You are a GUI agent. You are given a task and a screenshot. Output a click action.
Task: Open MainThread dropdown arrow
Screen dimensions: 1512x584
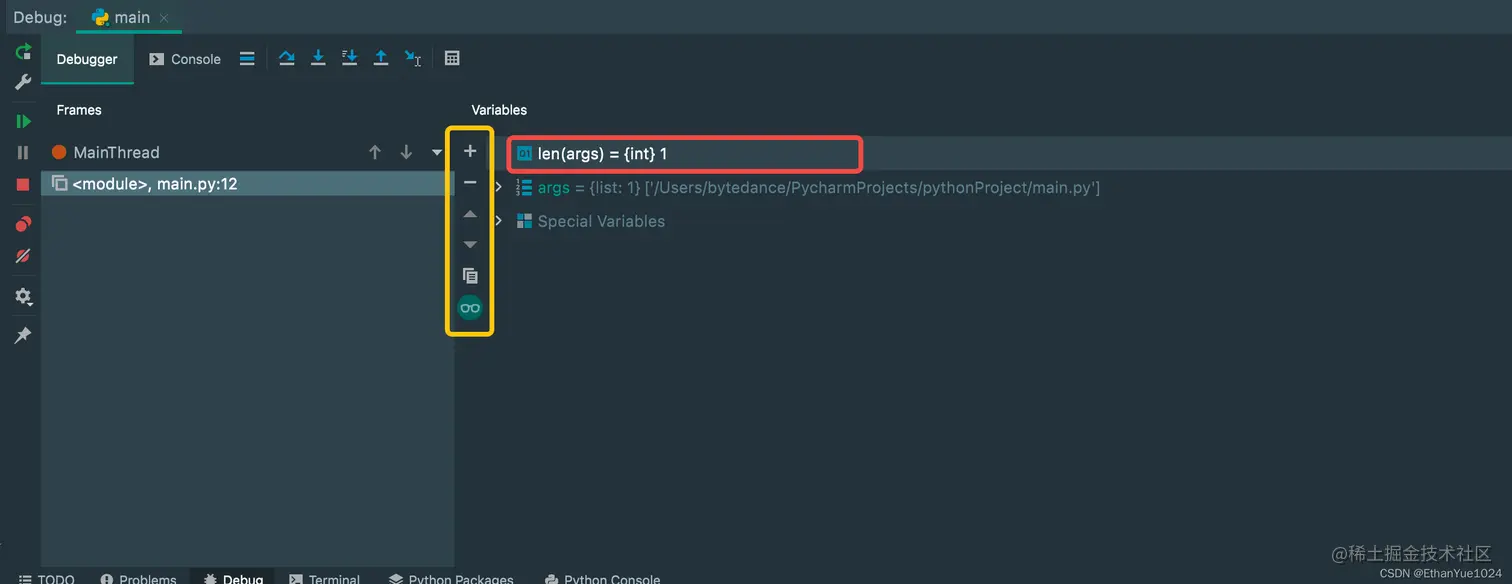(437, 153)
